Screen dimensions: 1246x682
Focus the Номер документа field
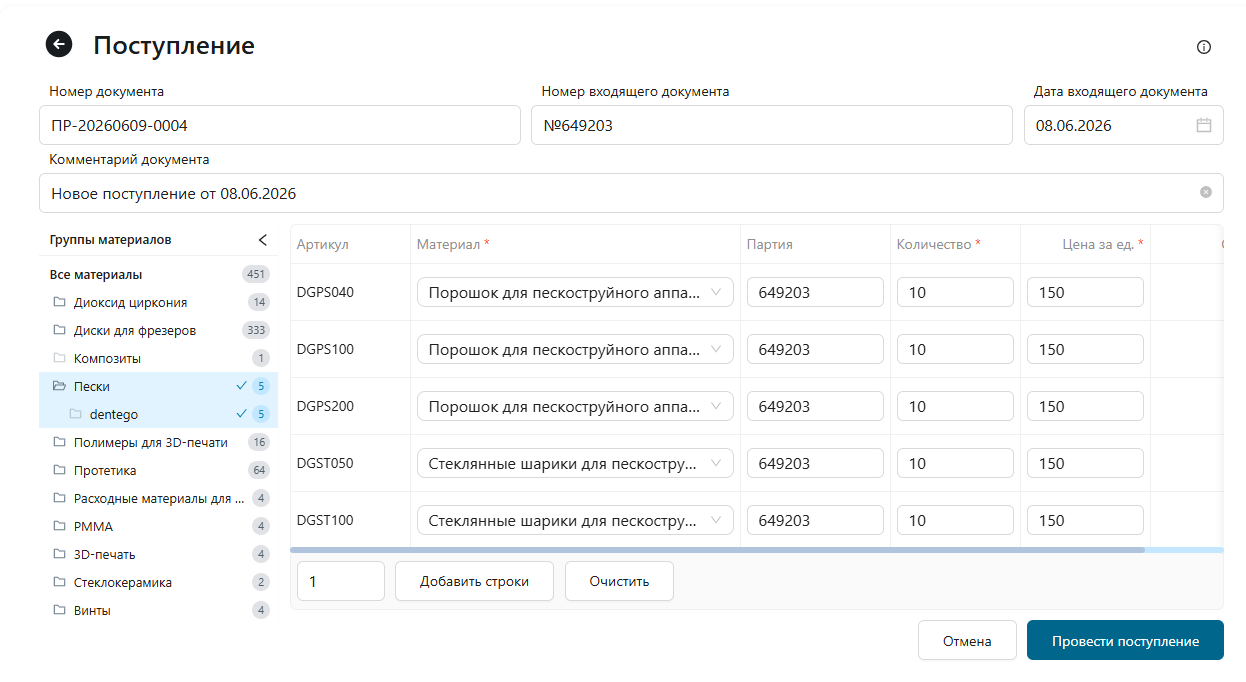(280, 125)
